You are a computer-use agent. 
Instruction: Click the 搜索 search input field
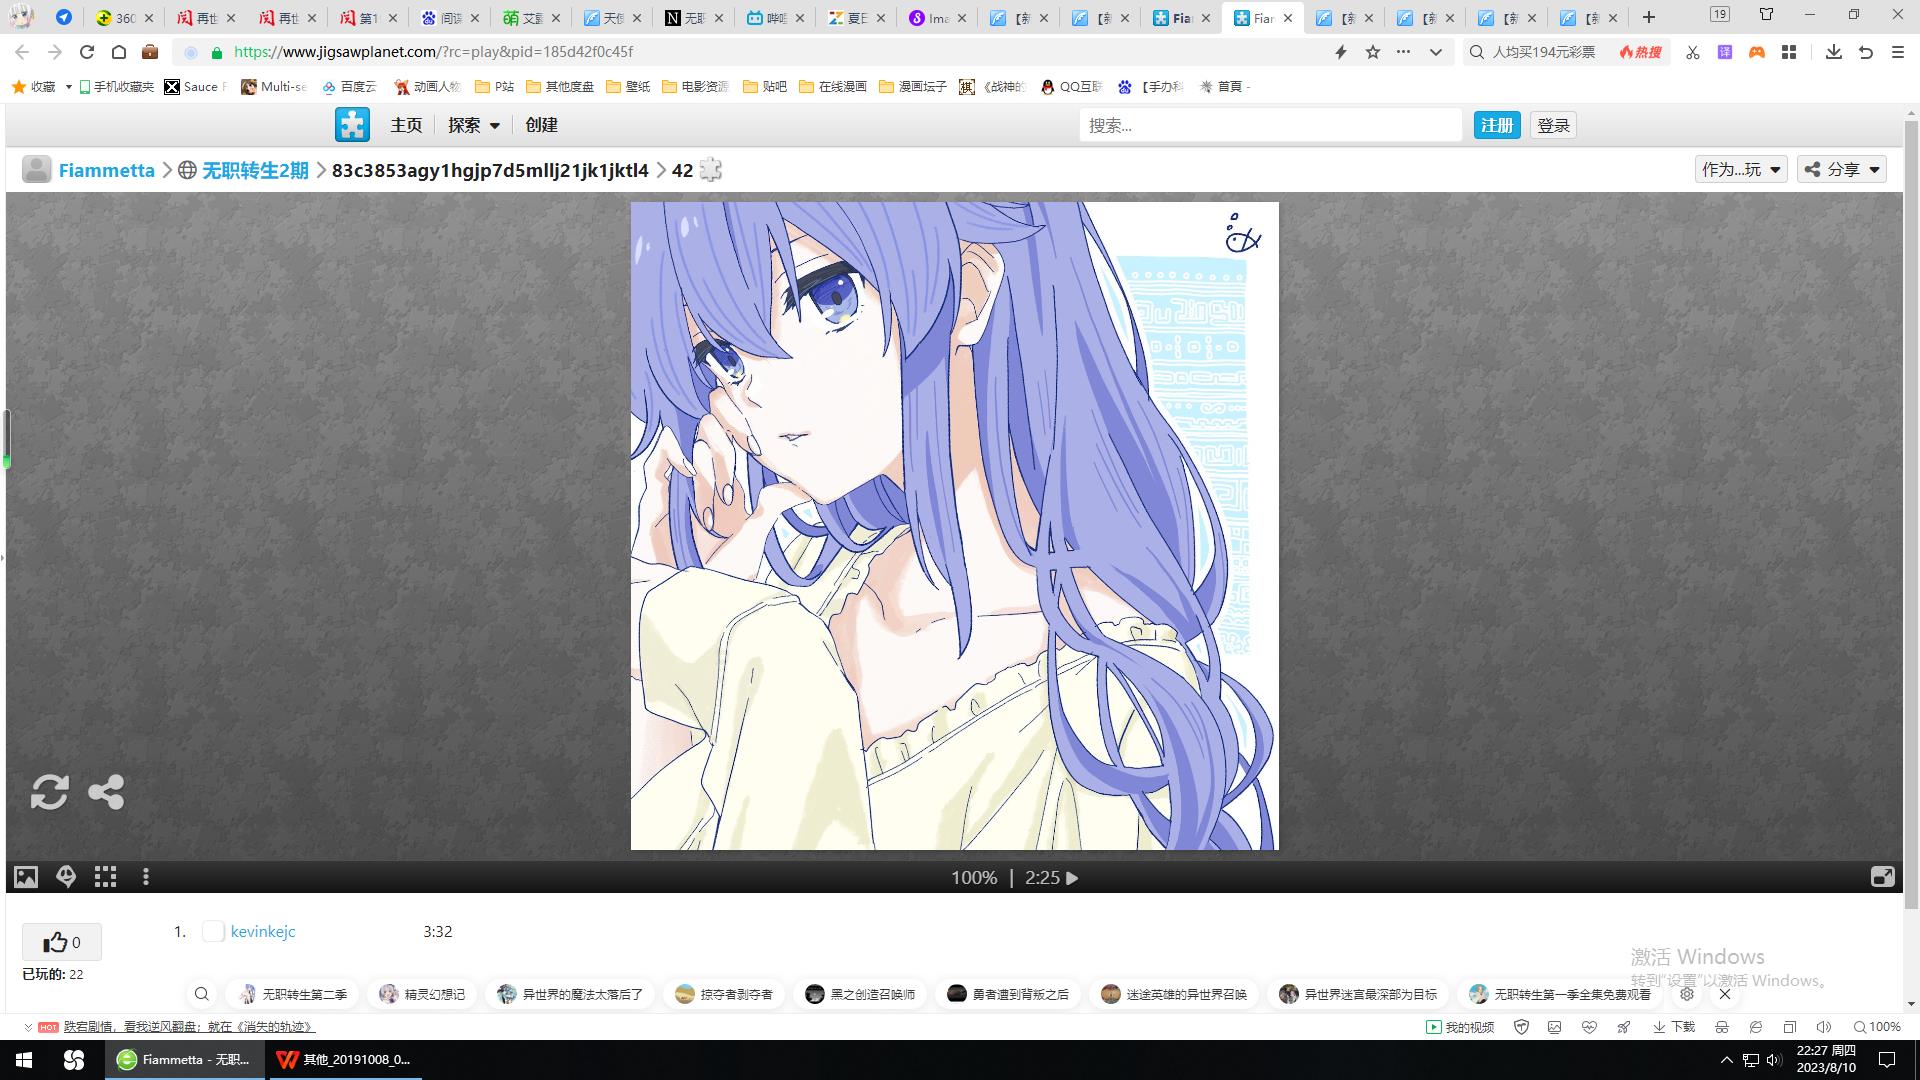pos(1270,125)
